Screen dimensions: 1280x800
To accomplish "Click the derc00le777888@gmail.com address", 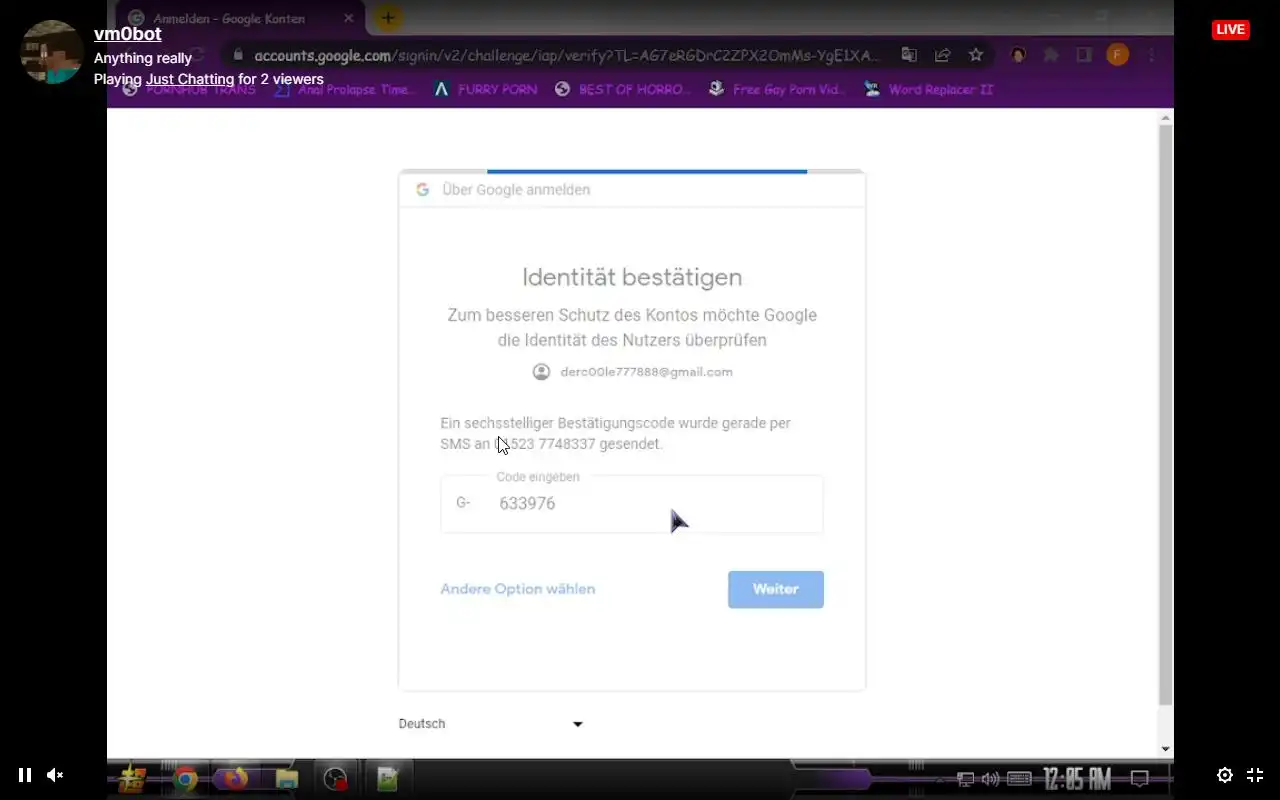I will [646, 372].
